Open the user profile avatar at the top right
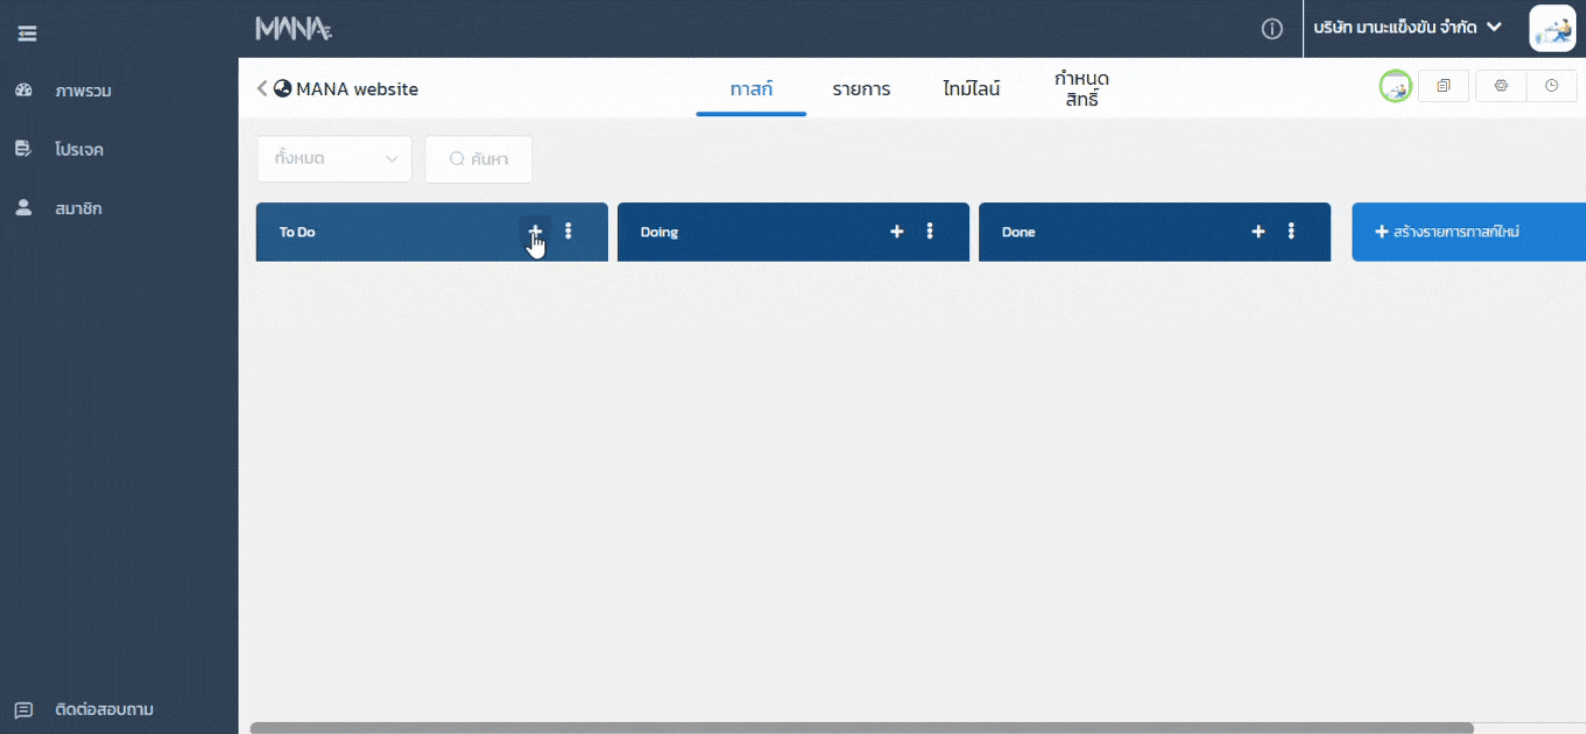This screenshot has height=734, width=1586. point(1552,28)
